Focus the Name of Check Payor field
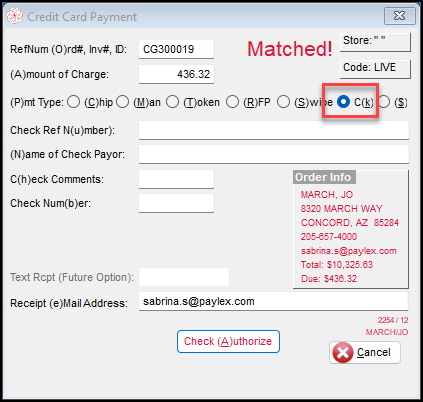This screenshot has height=402, width=423. point(274,154)
